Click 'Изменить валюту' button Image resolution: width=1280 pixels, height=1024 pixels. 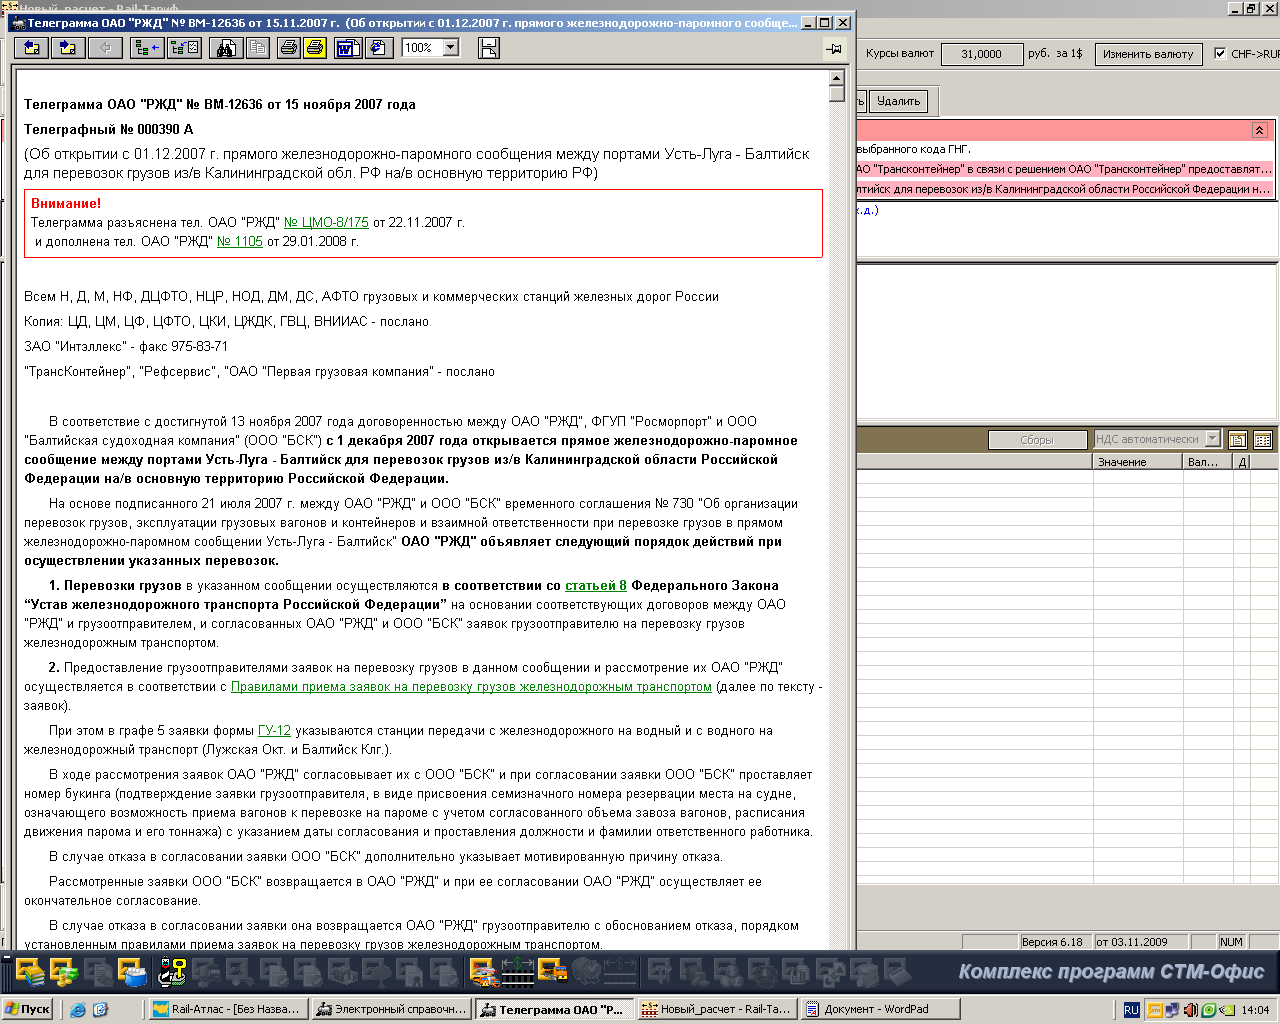(1148, 54)
